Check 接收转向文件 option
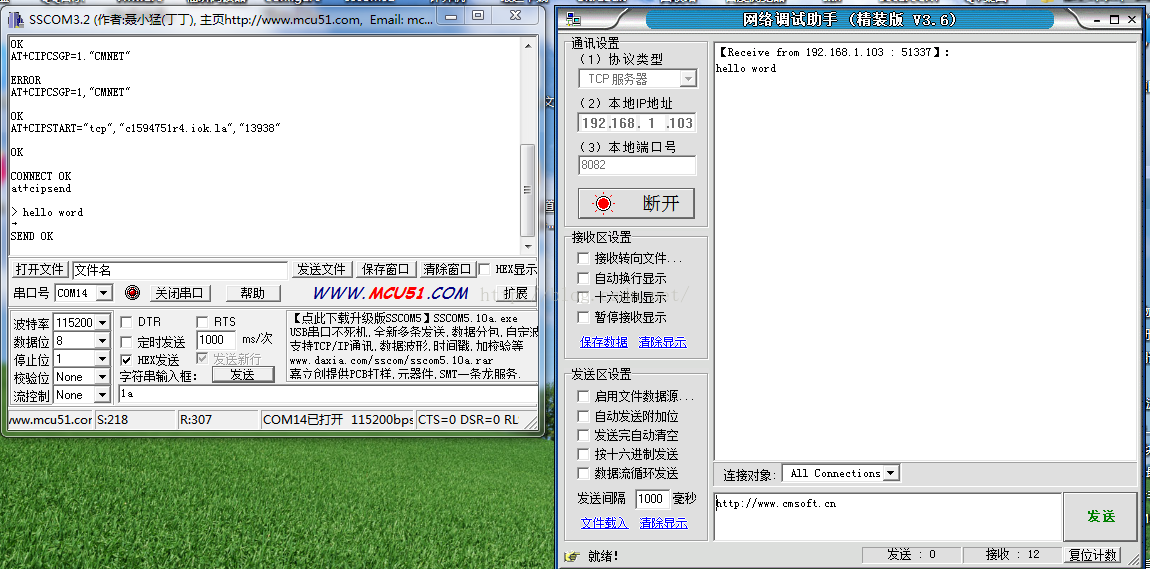Screen dimensions: 1150x569 click(583, 258)
